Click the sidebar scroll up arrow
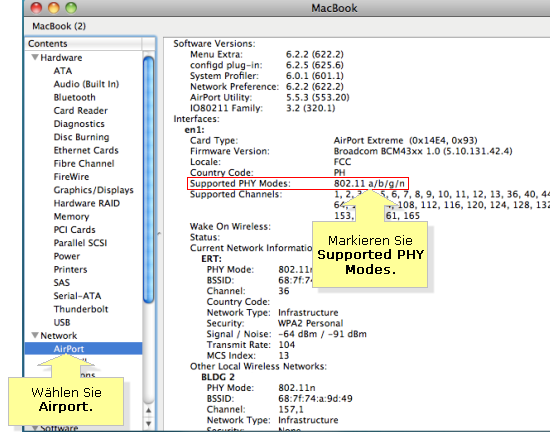550x434 pixels. [x=149, y=410]
